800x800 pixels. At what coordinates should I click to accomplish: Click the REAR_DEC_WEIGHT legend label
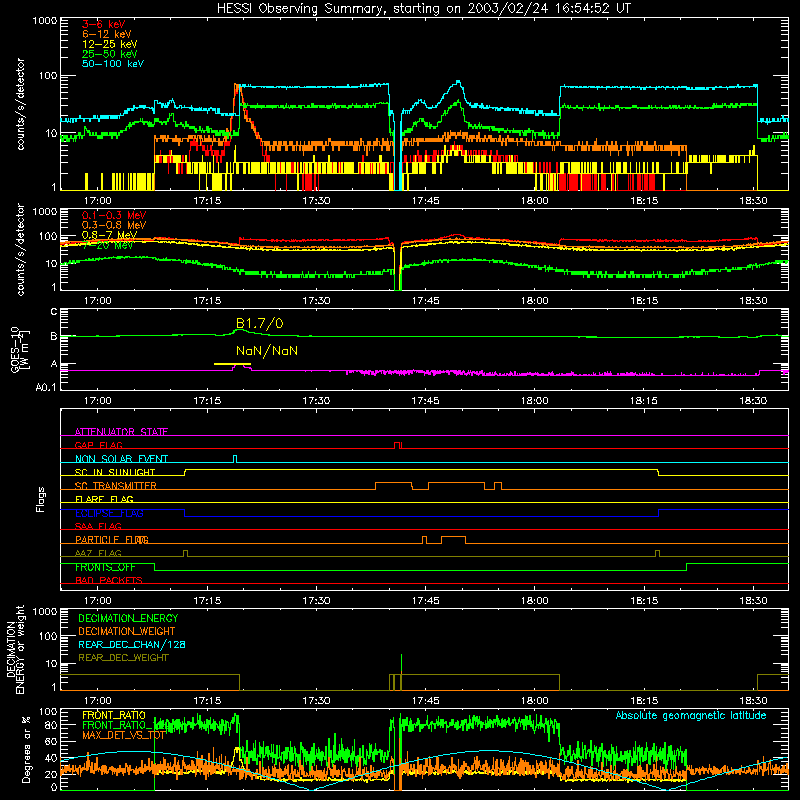point(123,658)
